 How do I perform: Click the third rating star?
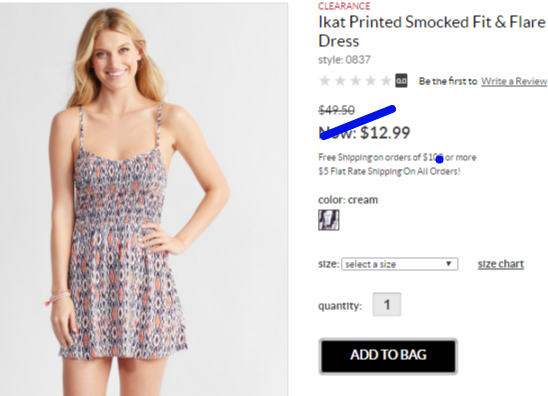coord(355,81)
